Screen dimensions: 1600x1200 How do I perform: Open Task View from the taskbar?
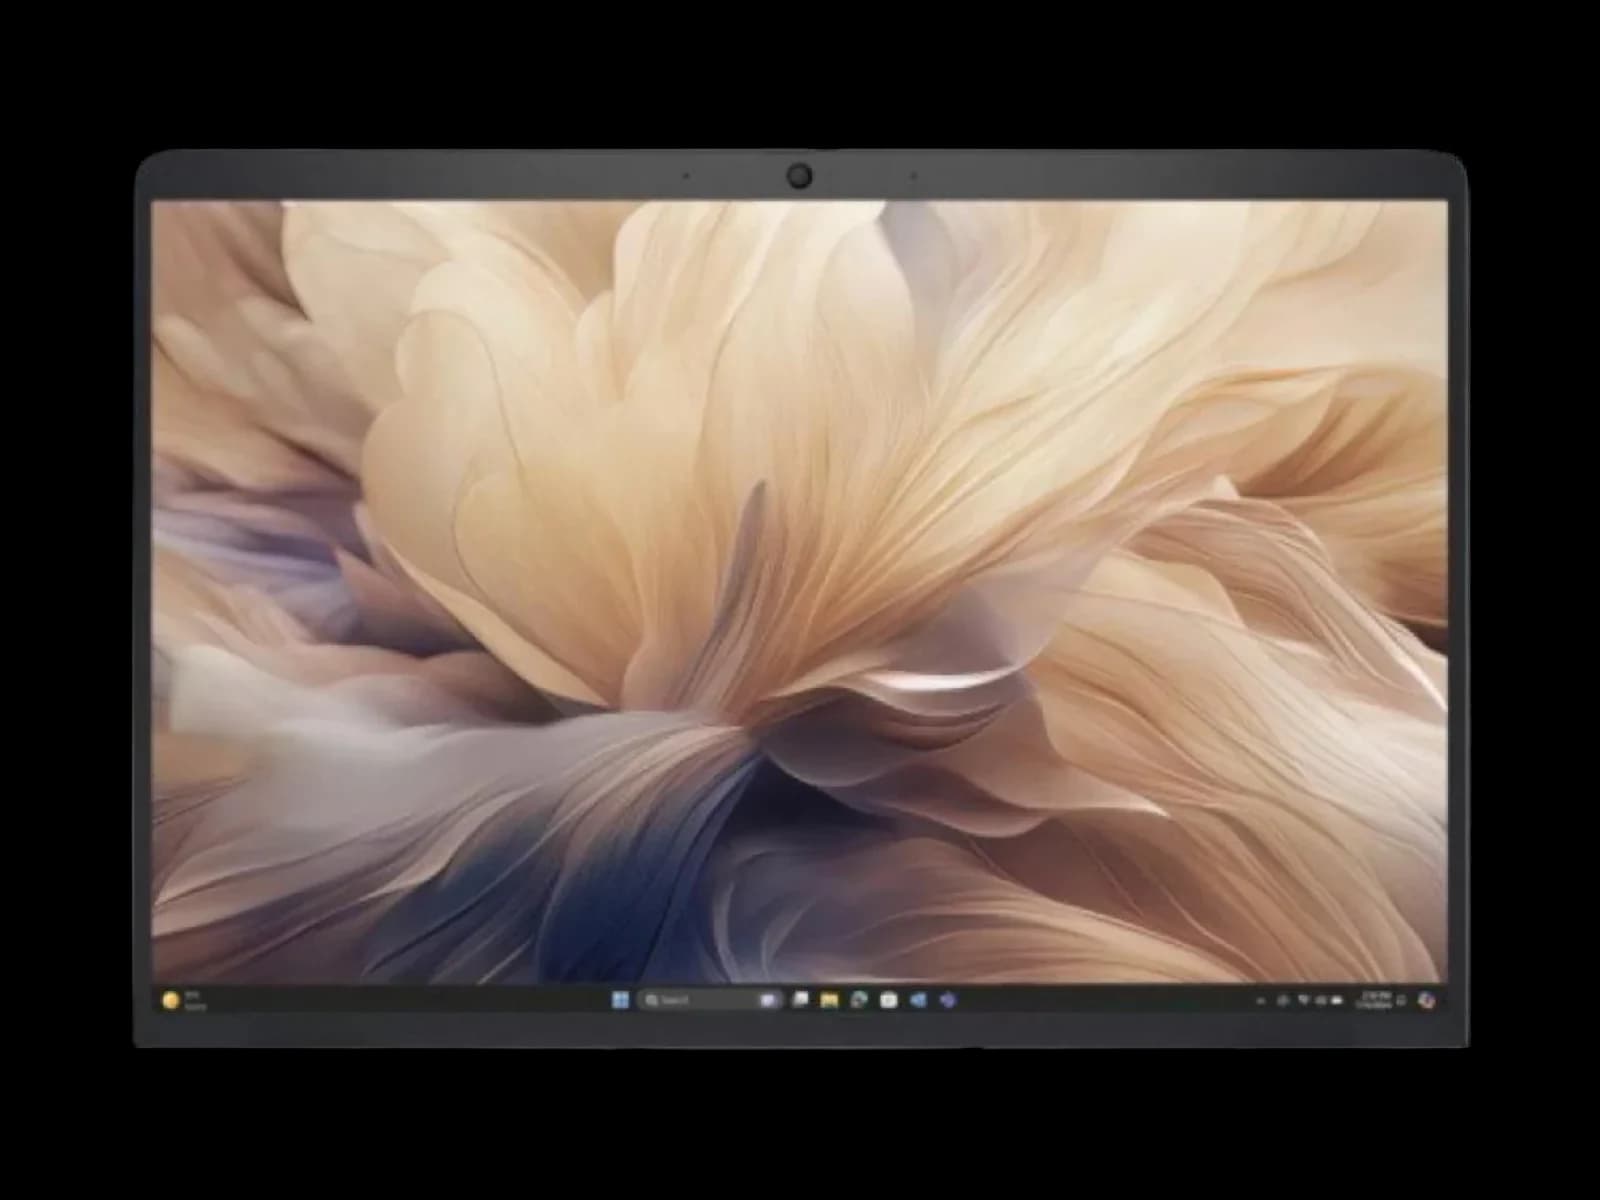click(800, 999)
